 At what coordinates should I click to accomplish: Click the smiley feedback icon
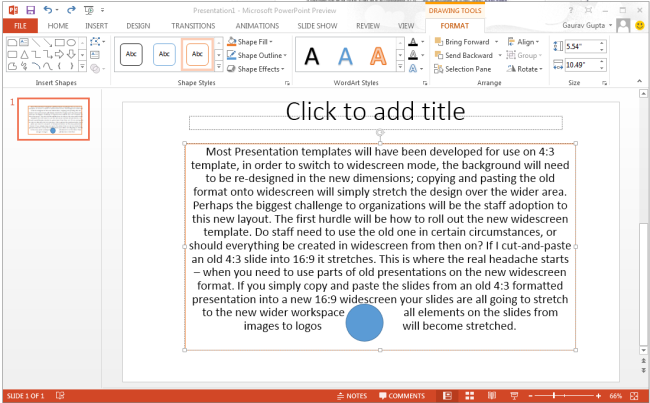click(x=640, y=24)
